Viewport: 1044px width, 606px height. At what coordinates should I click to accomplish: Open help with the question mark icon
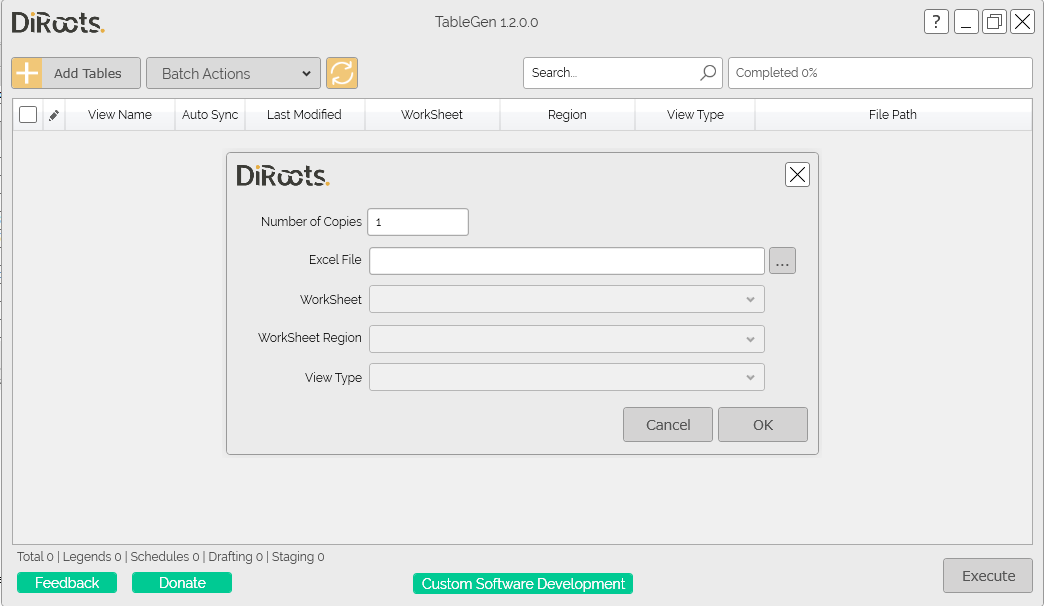(936, 22)
